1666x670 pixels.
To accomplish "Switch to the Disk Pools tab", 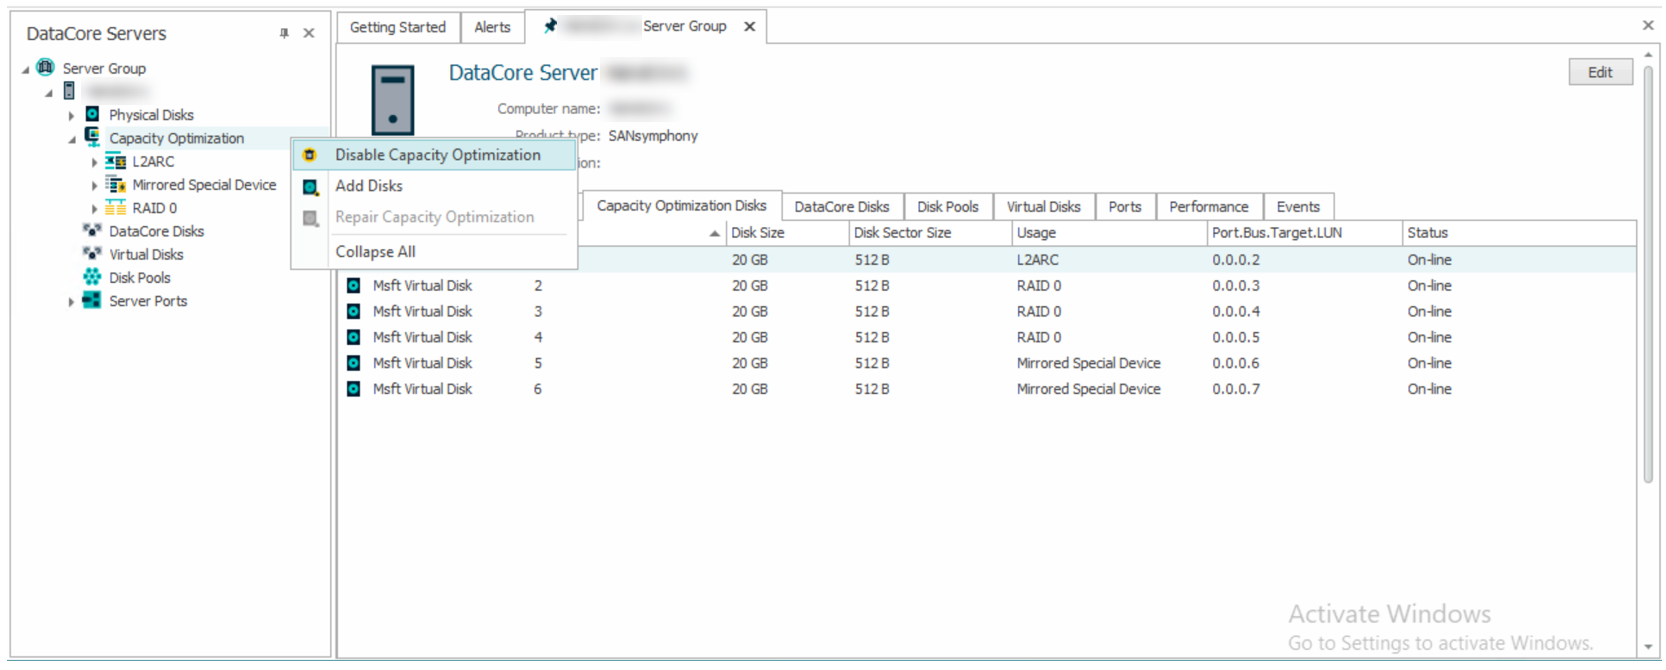I will 947,207.
